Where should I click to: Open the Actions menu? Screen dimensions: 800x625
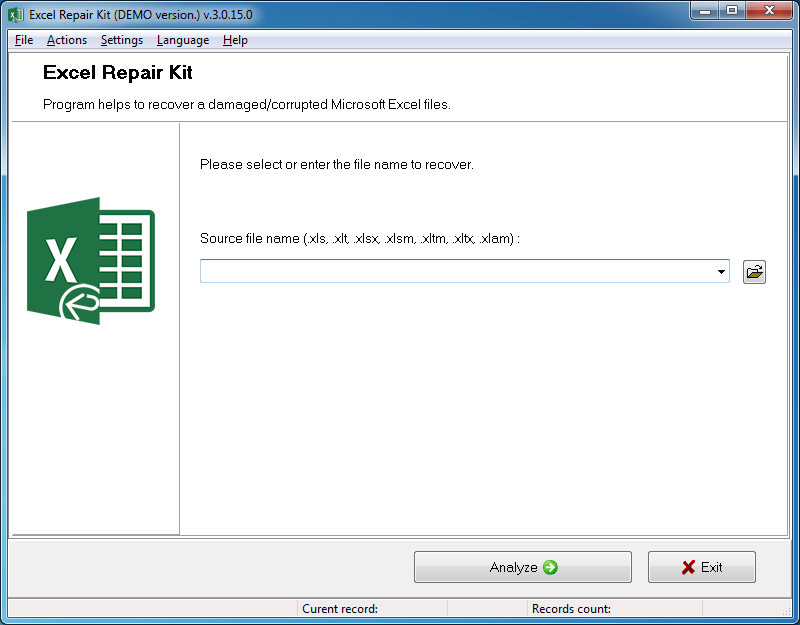pos(67,40)
